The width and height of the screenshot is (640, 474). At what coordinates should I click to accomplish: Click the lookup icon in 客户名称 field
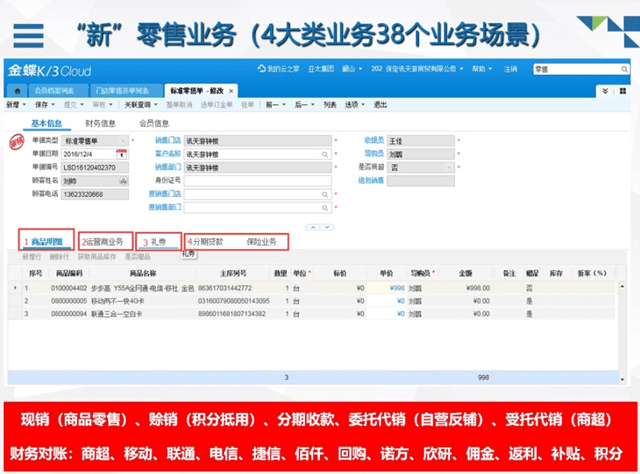(325, 154)
